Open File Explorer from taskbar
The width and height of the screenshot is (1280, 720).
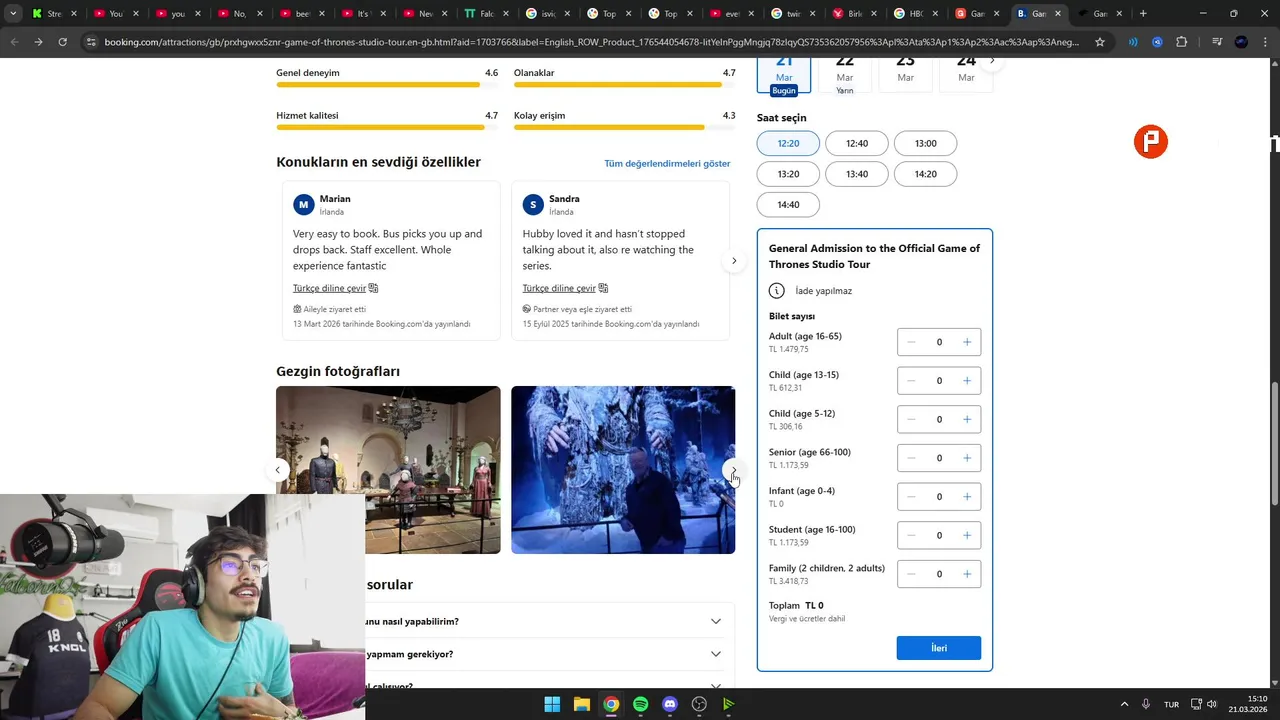click(581, 704)
